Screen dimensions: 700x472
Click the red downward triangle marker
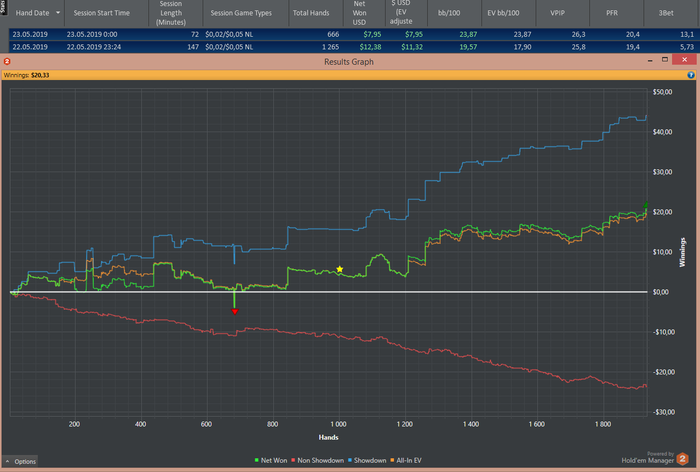[235, 311]
